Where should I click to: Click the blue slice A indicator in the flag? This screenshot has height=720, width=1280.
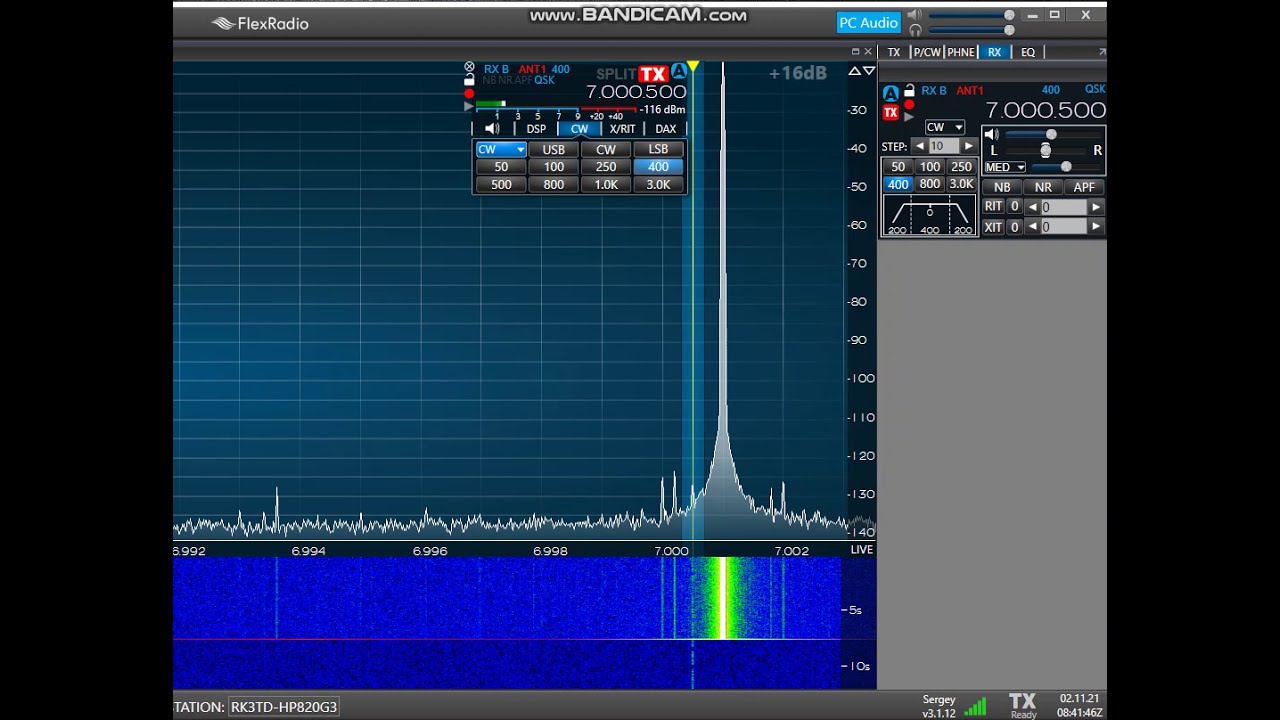pos(679,70)
